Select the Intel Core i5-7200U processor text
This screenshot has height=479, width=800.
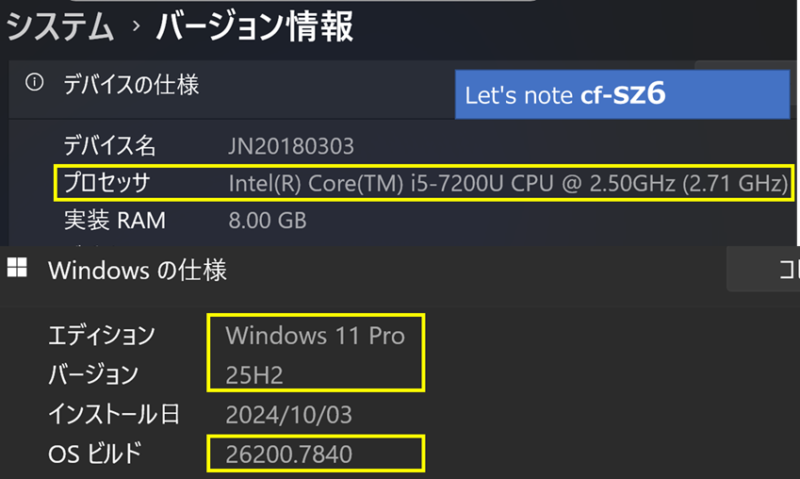508,182
